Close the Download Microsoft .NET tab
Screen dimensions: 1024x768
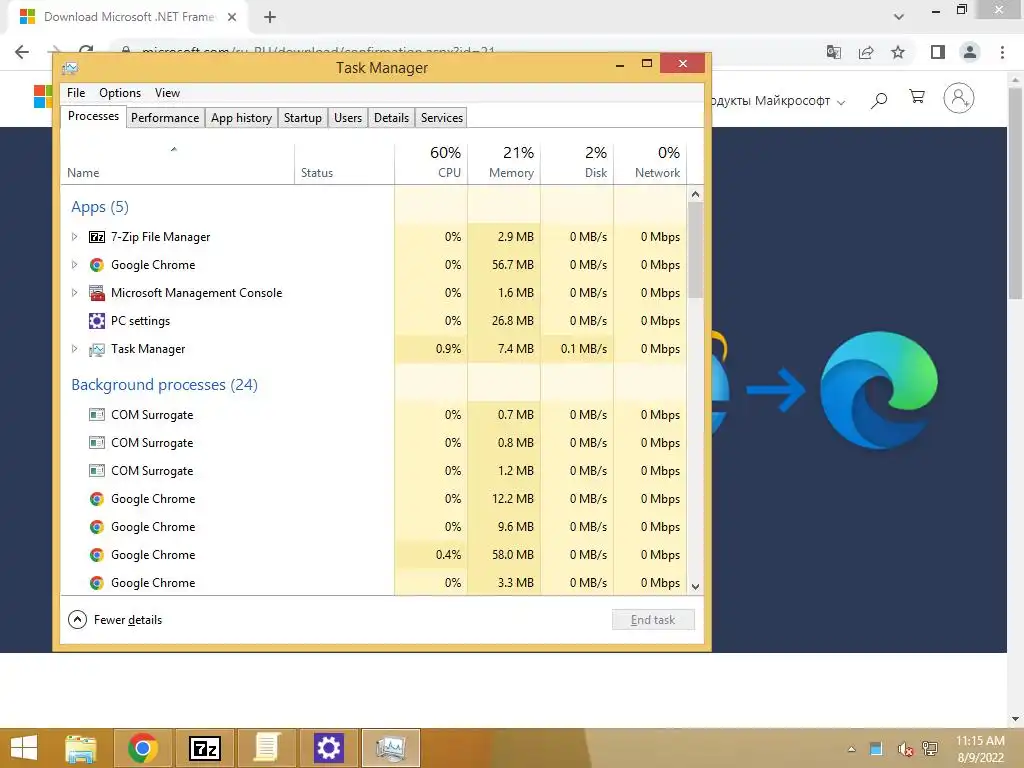pos(232,17)
